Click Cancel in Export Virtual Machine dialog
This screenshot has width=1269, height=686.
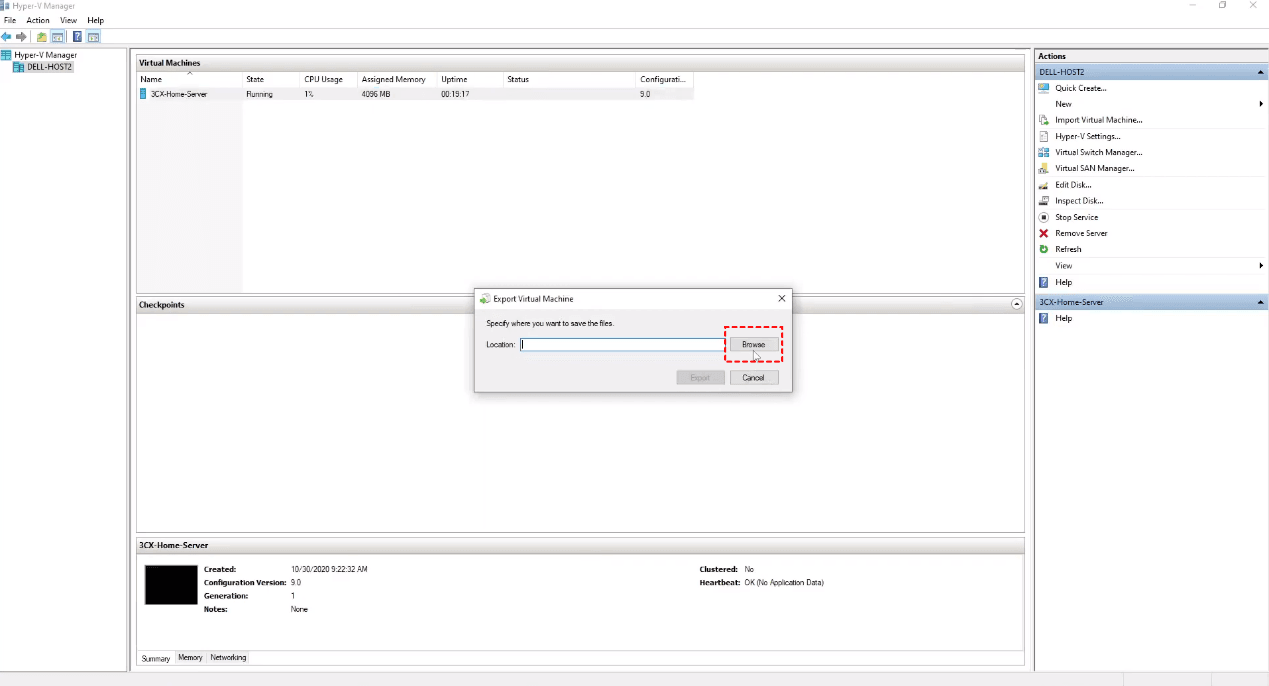pyautogui.click(x=753, y=377)
